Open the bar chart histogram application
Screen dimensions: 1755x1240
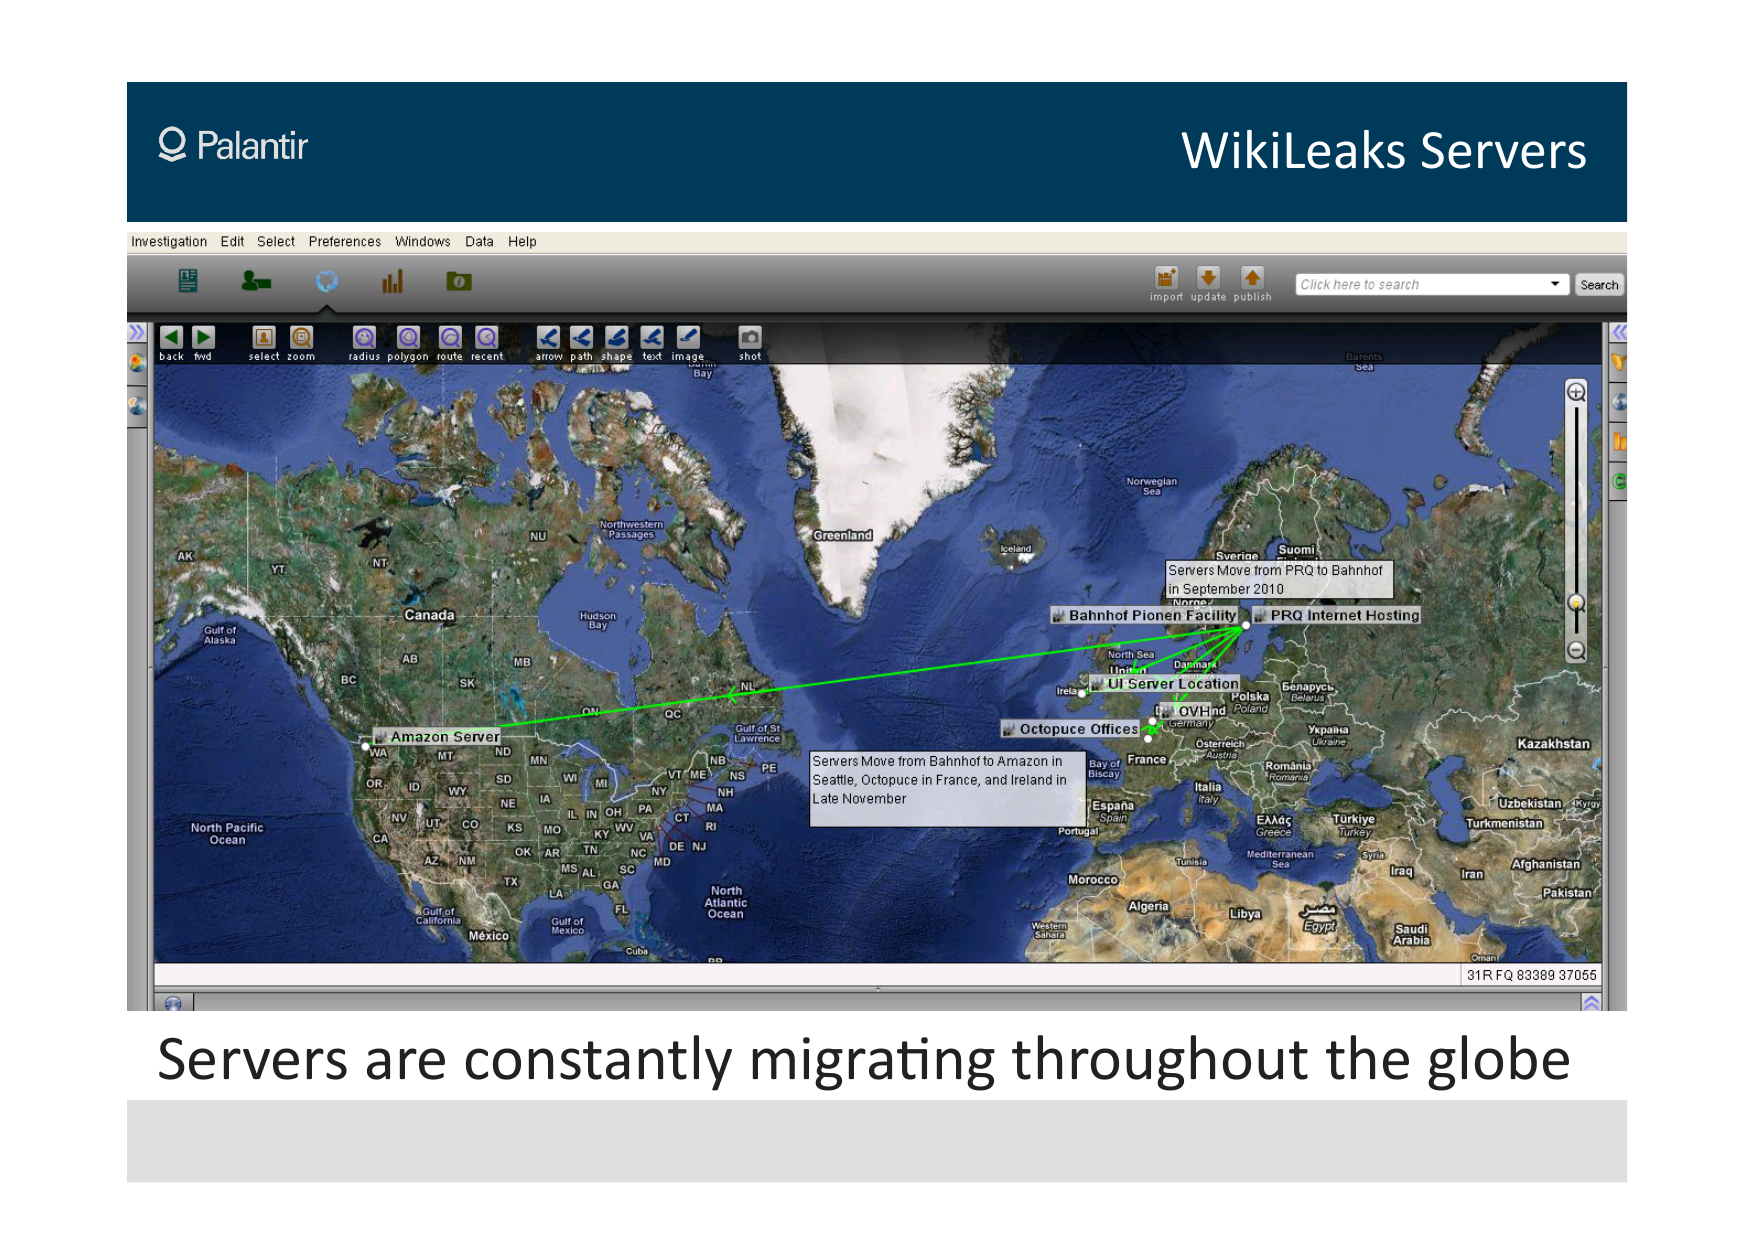tap(393, 281)
